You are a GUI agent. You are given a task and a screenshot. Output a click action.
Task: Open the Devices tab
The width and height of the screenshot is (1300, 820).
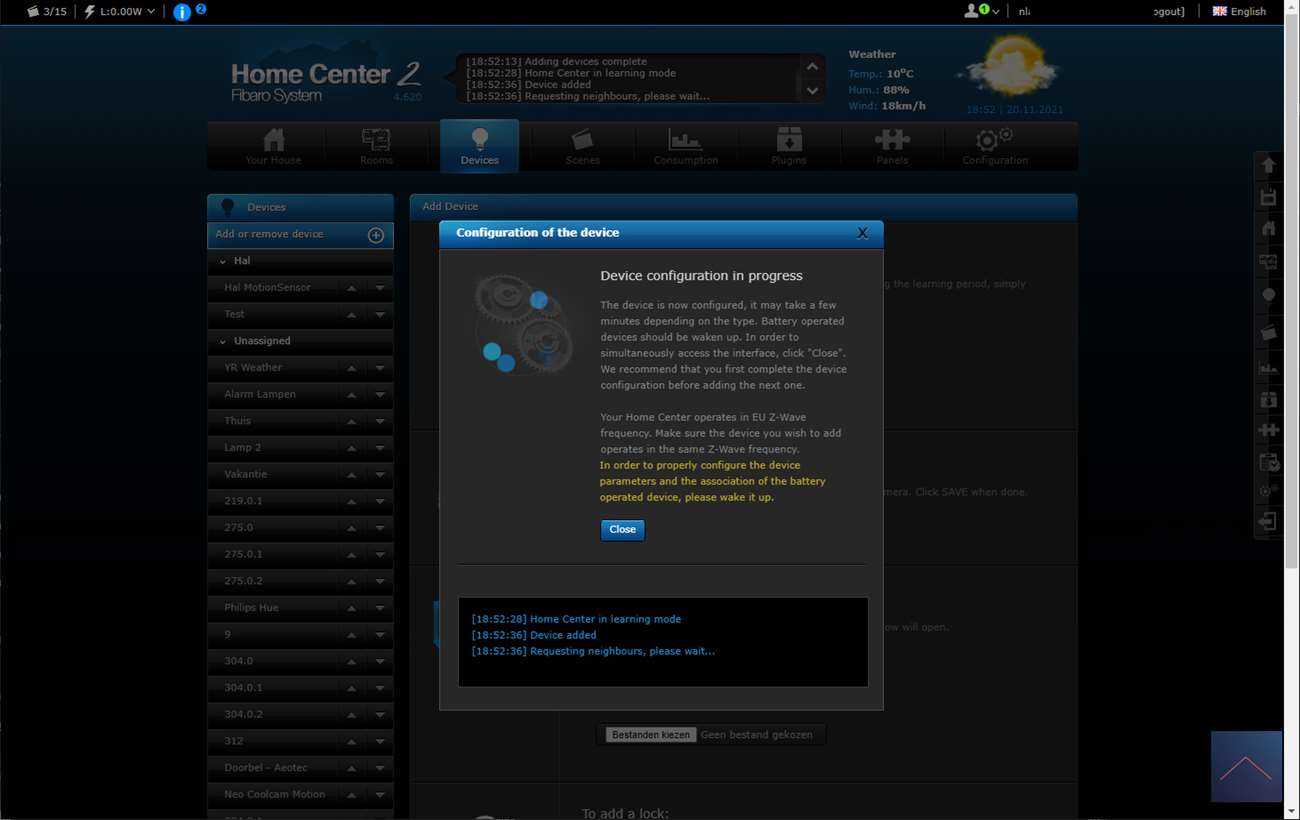[479, 146]
